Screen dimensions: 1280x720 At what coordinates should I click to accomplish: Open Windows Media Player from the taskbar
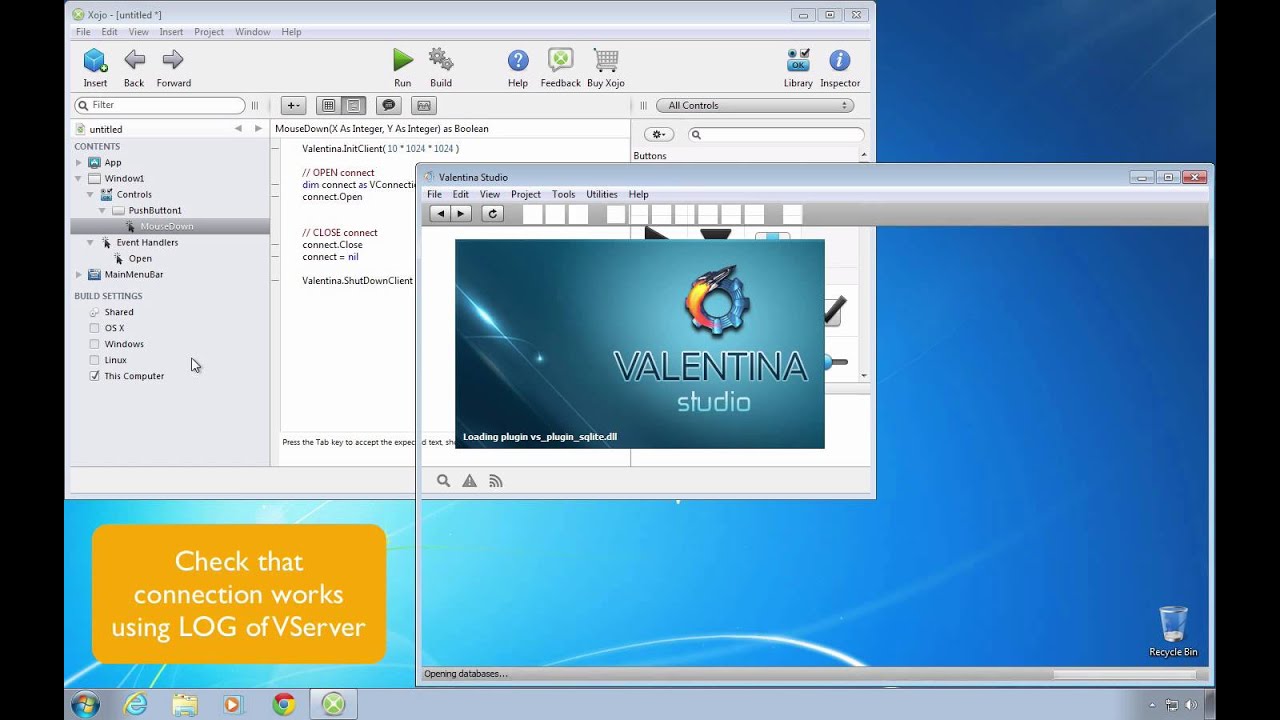click(x=233, y=705)
